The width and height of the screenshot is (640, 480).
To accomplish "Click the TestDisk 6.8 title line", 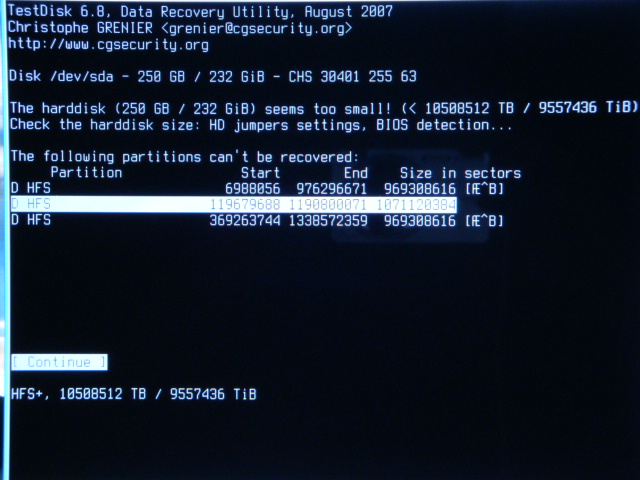I will pos(200,11).
